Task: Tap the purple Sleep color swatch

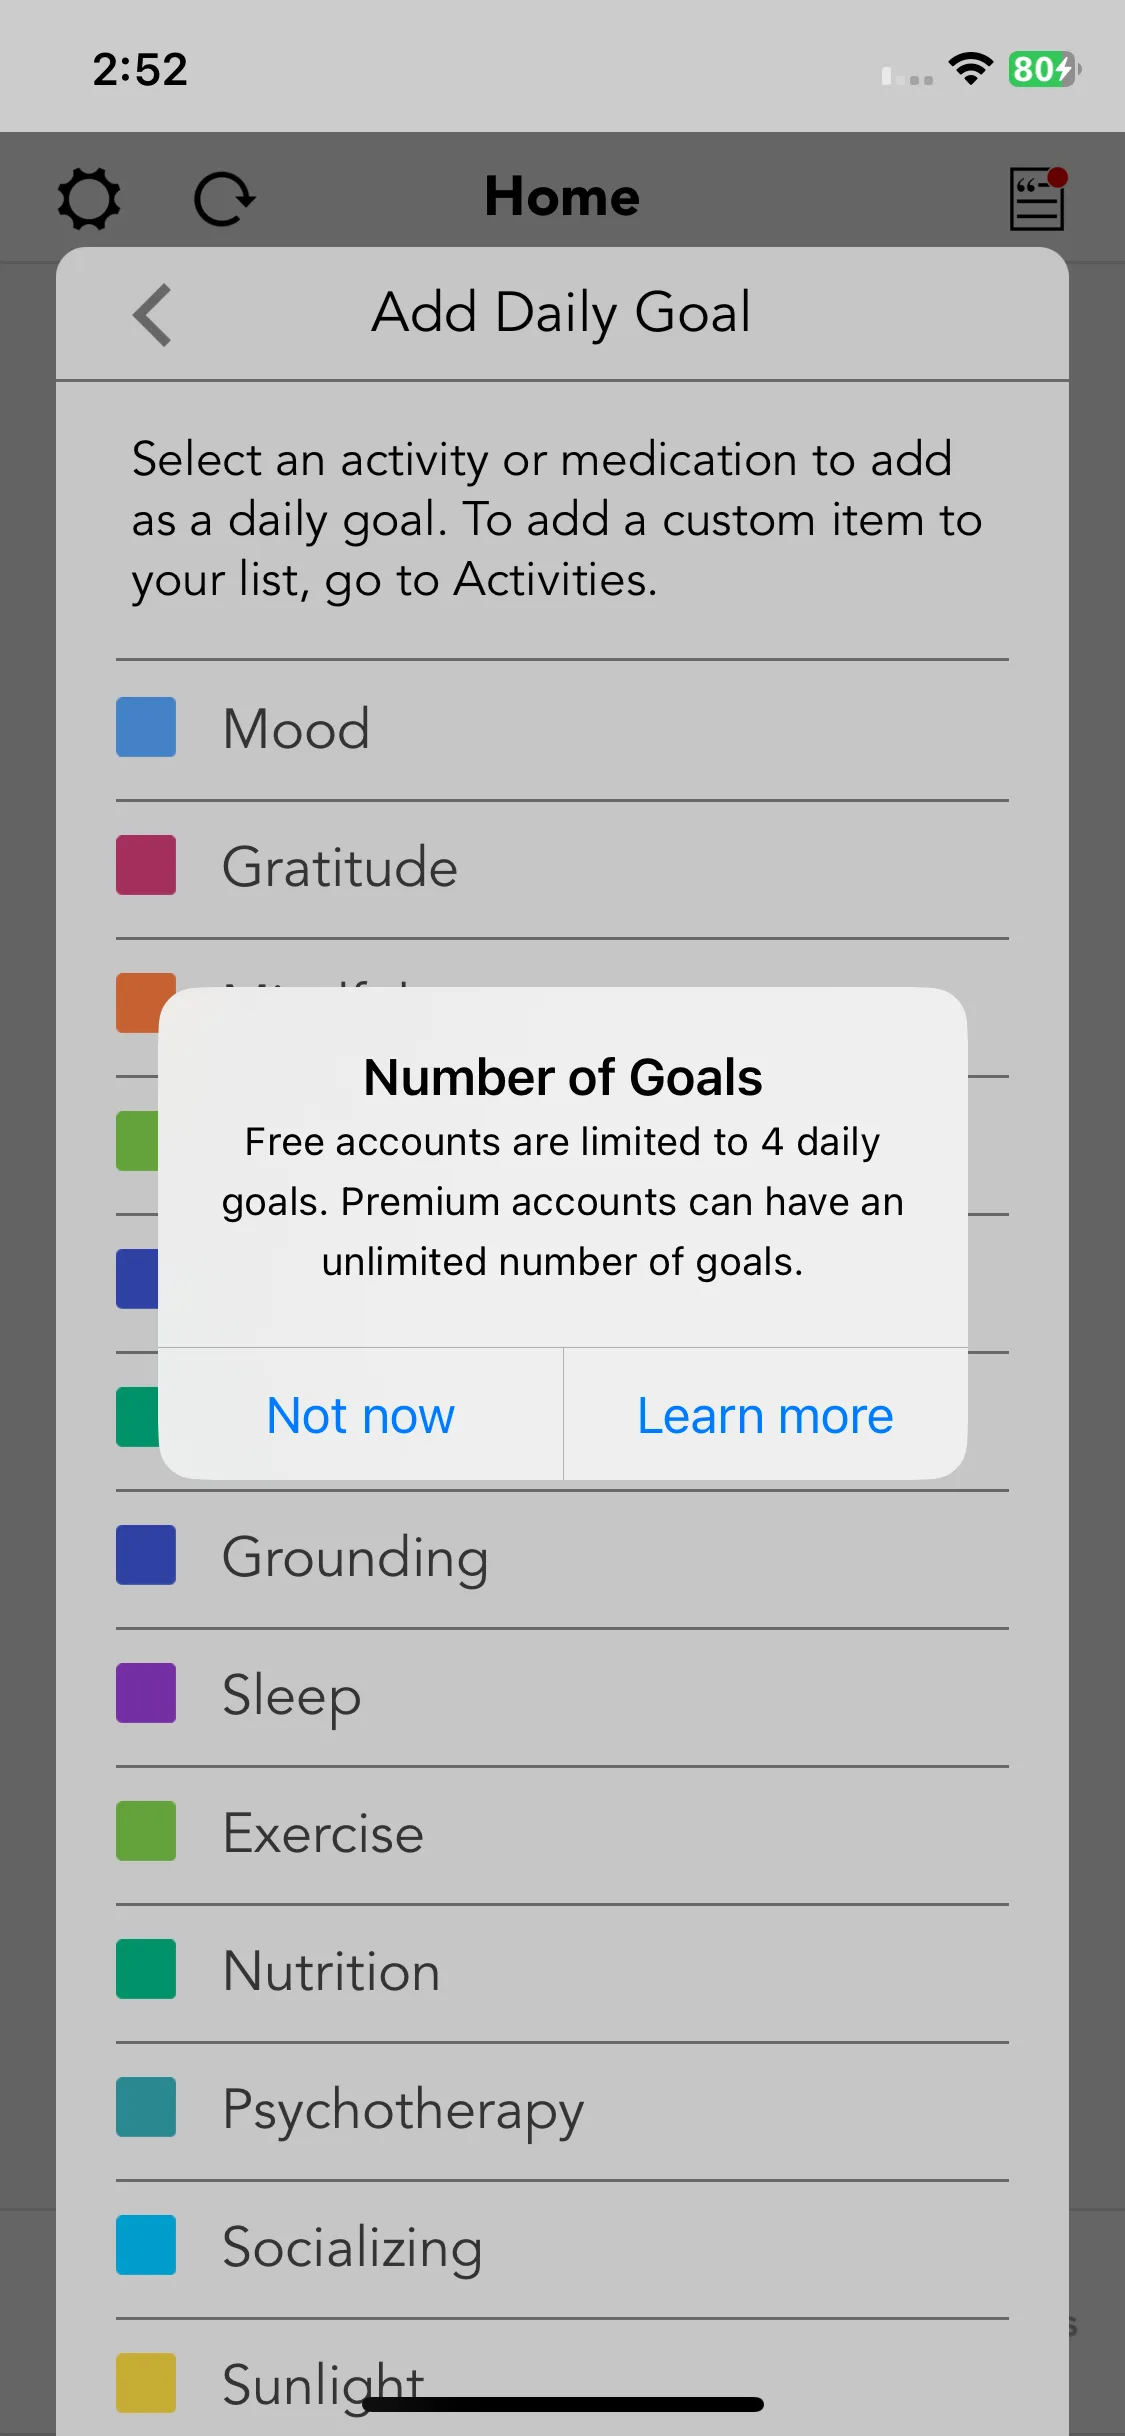Action: (x=146, y=1693)
